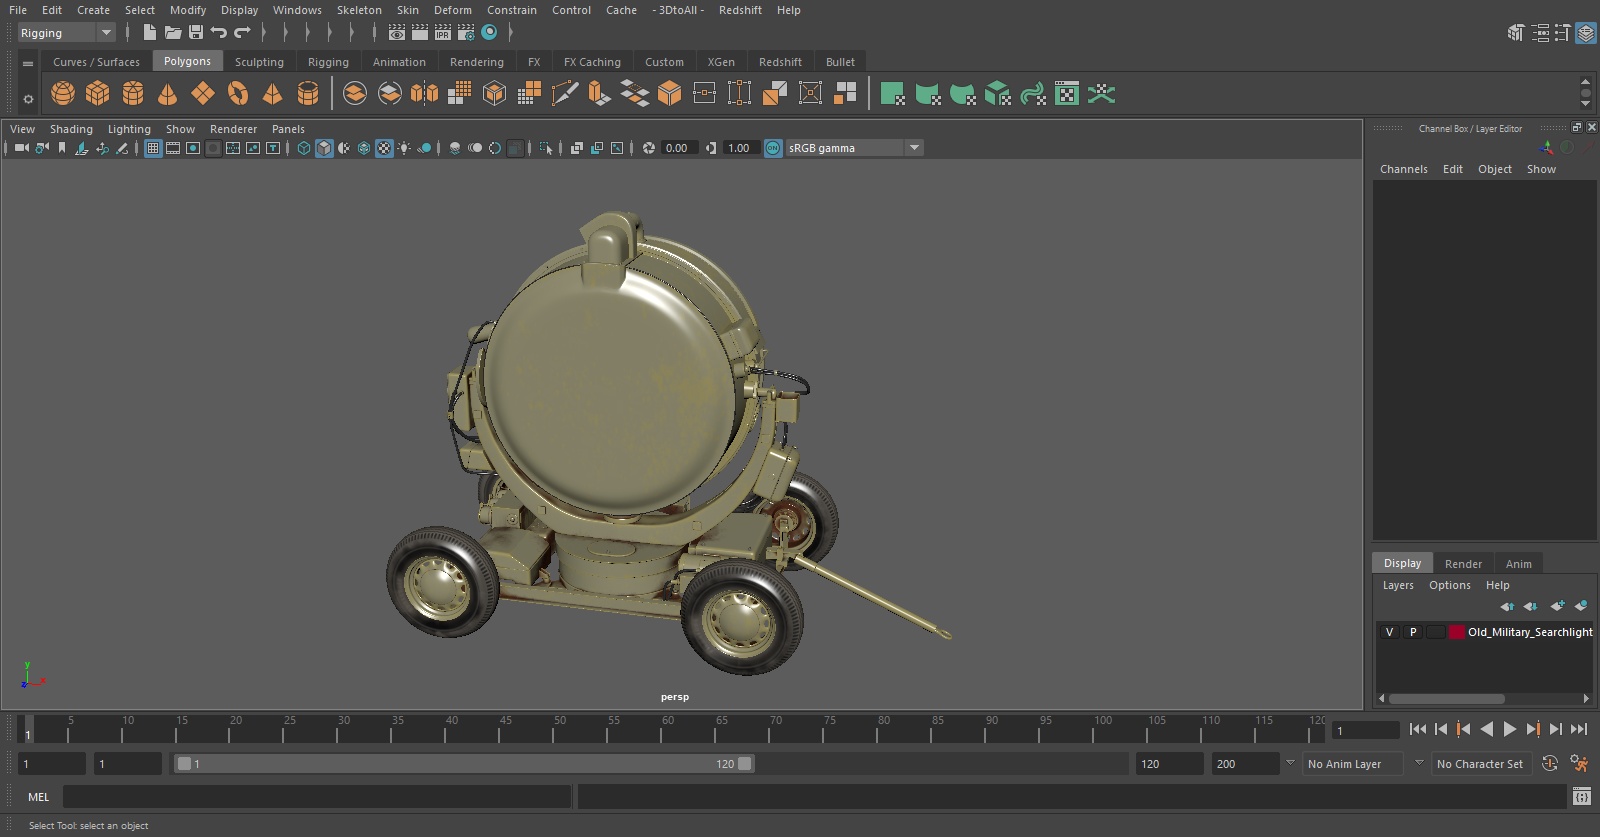The height and width of the screenshot is (837, 1600).
Task: Click the Save Scene icon
Action: point(196,33)
